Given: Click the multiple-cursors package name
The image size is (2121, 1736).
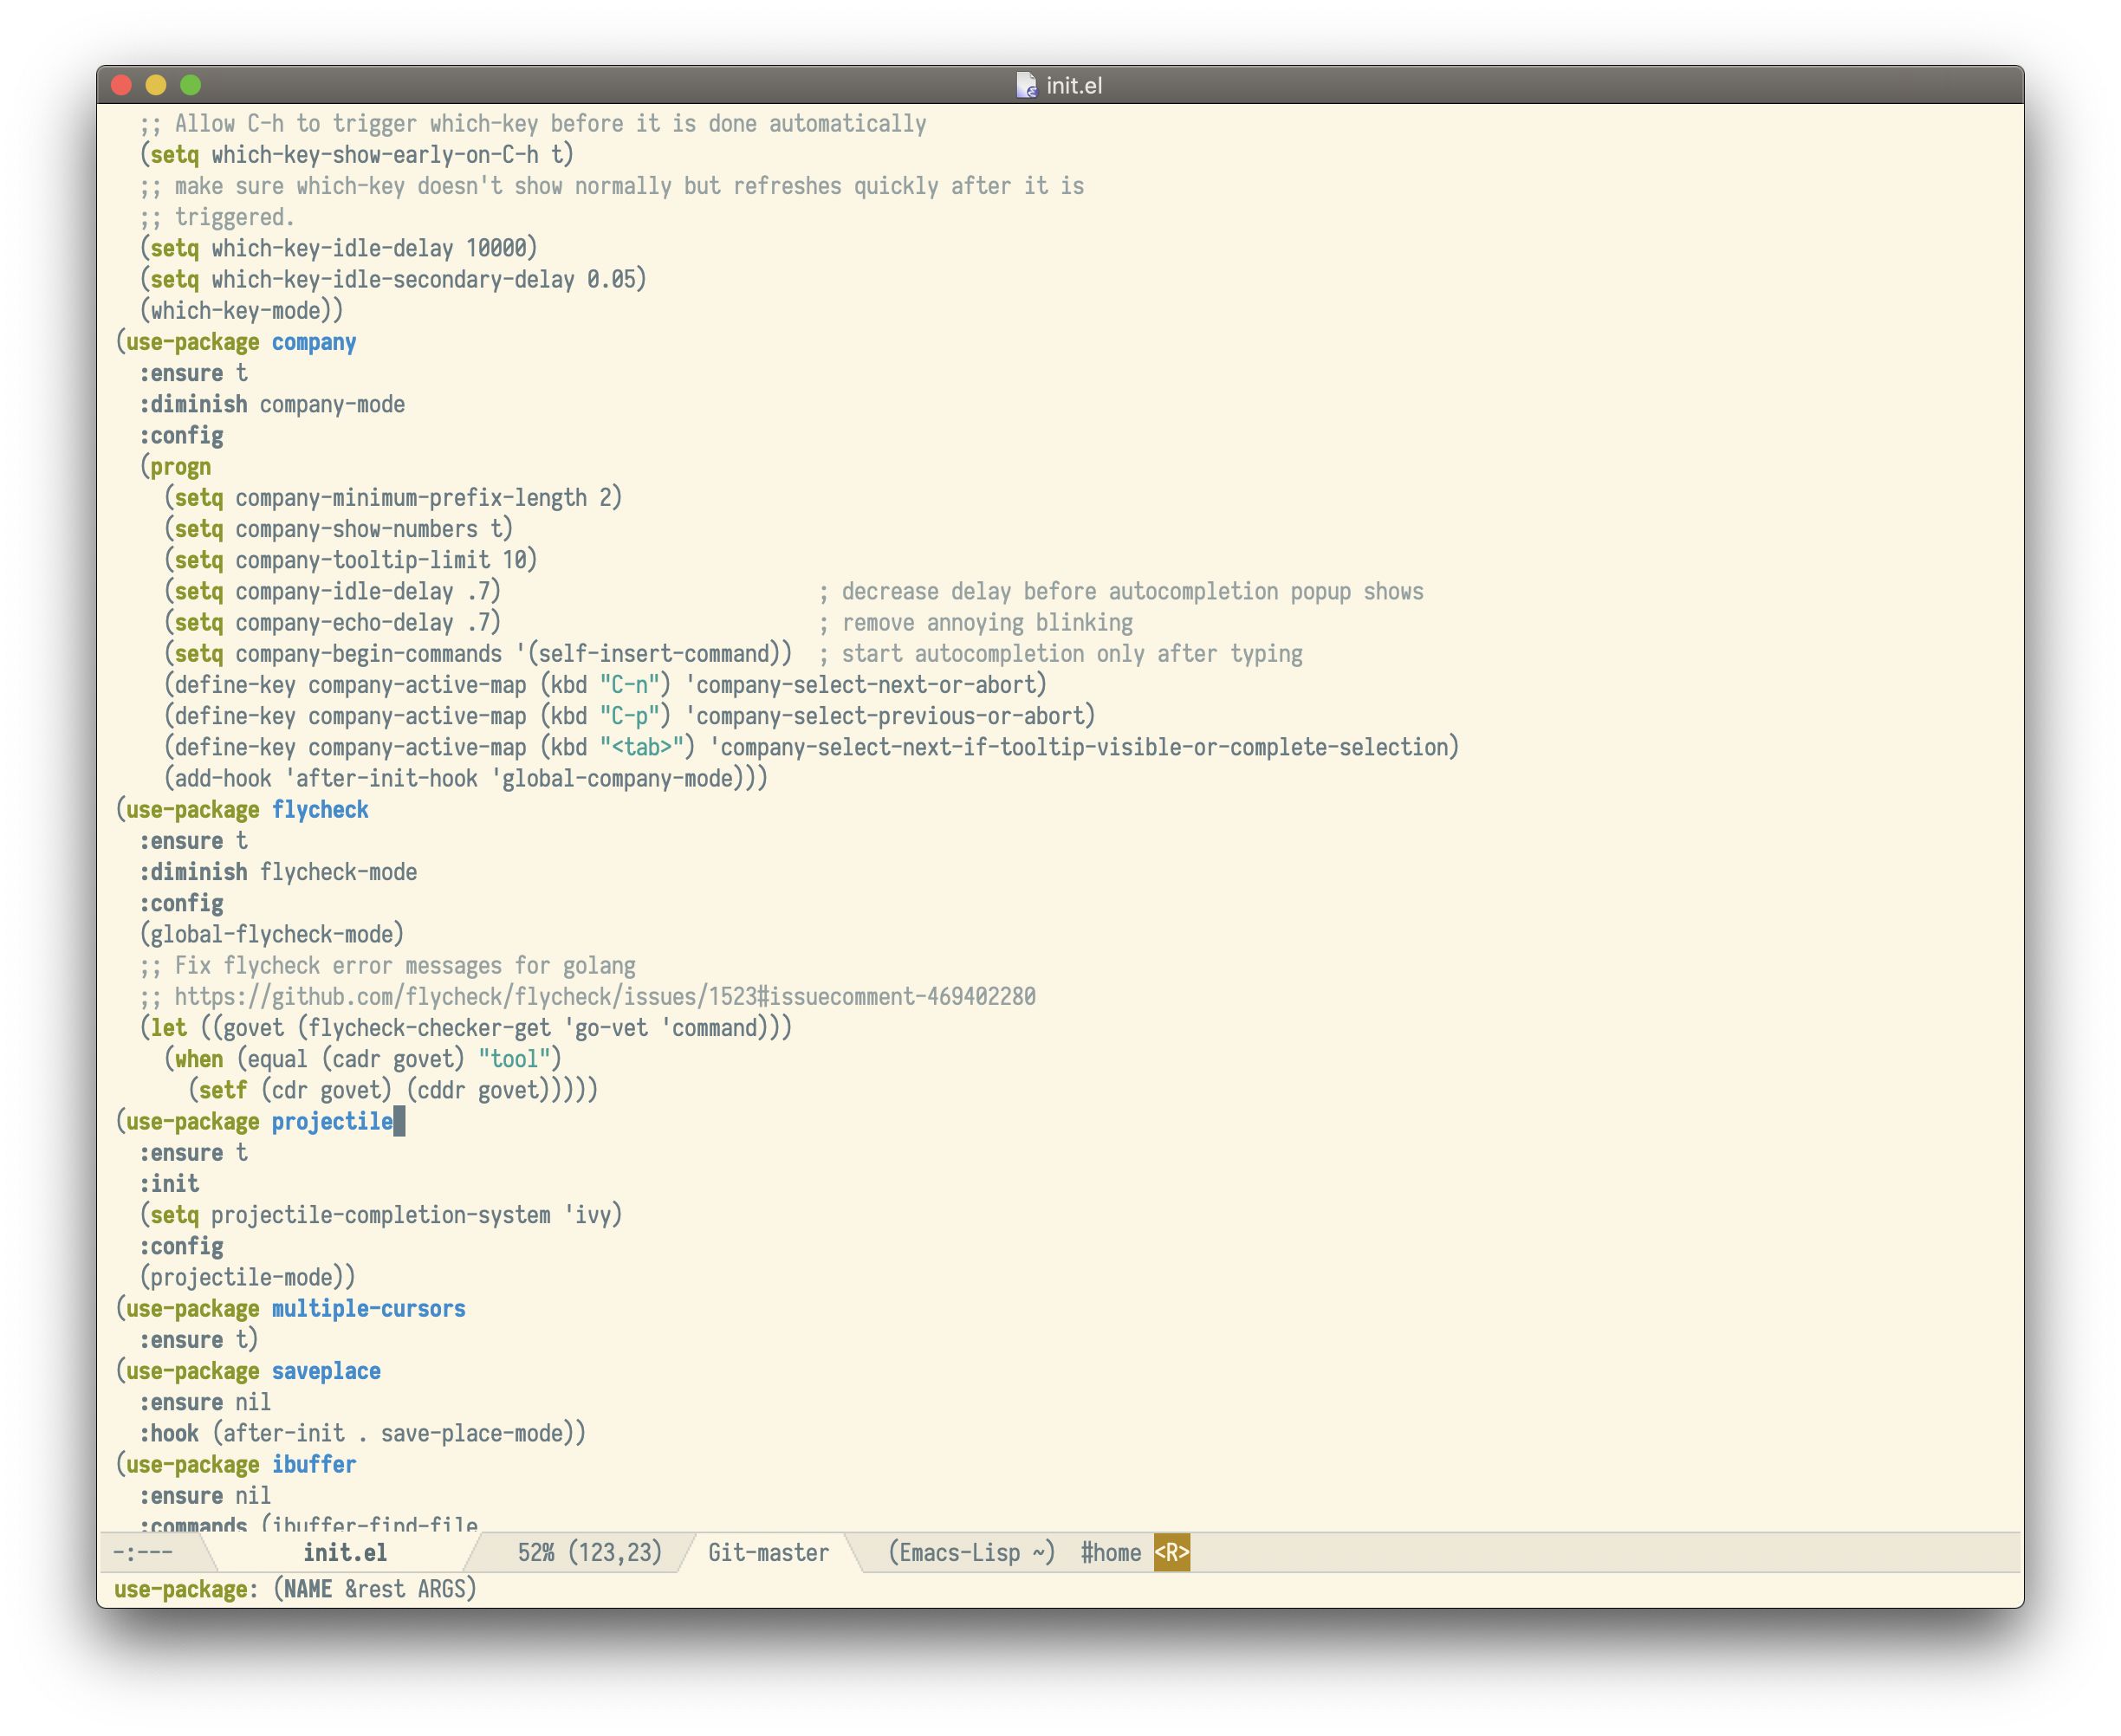Looking at the screenshot, I should [368, 1309].
